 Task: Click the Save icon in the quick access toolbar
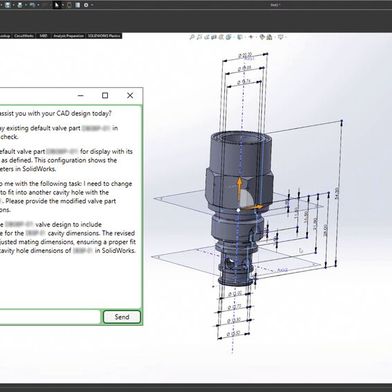click(7, 5)
